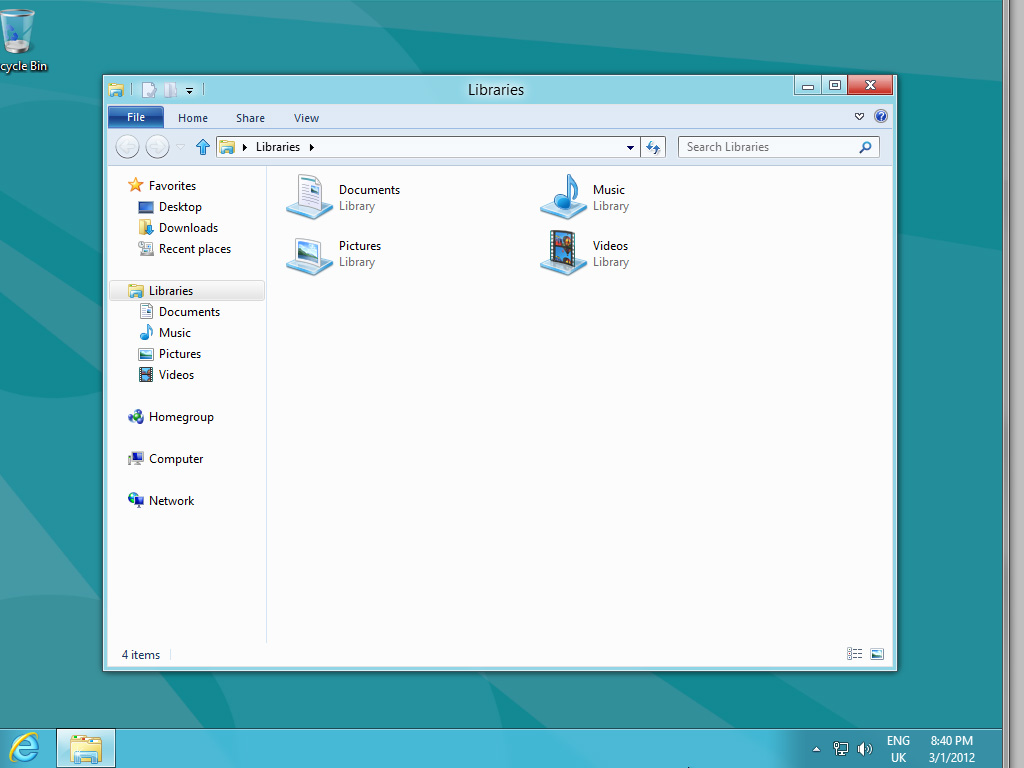
Task: Click the Back navigation button
Action: (x=127, y=146)
